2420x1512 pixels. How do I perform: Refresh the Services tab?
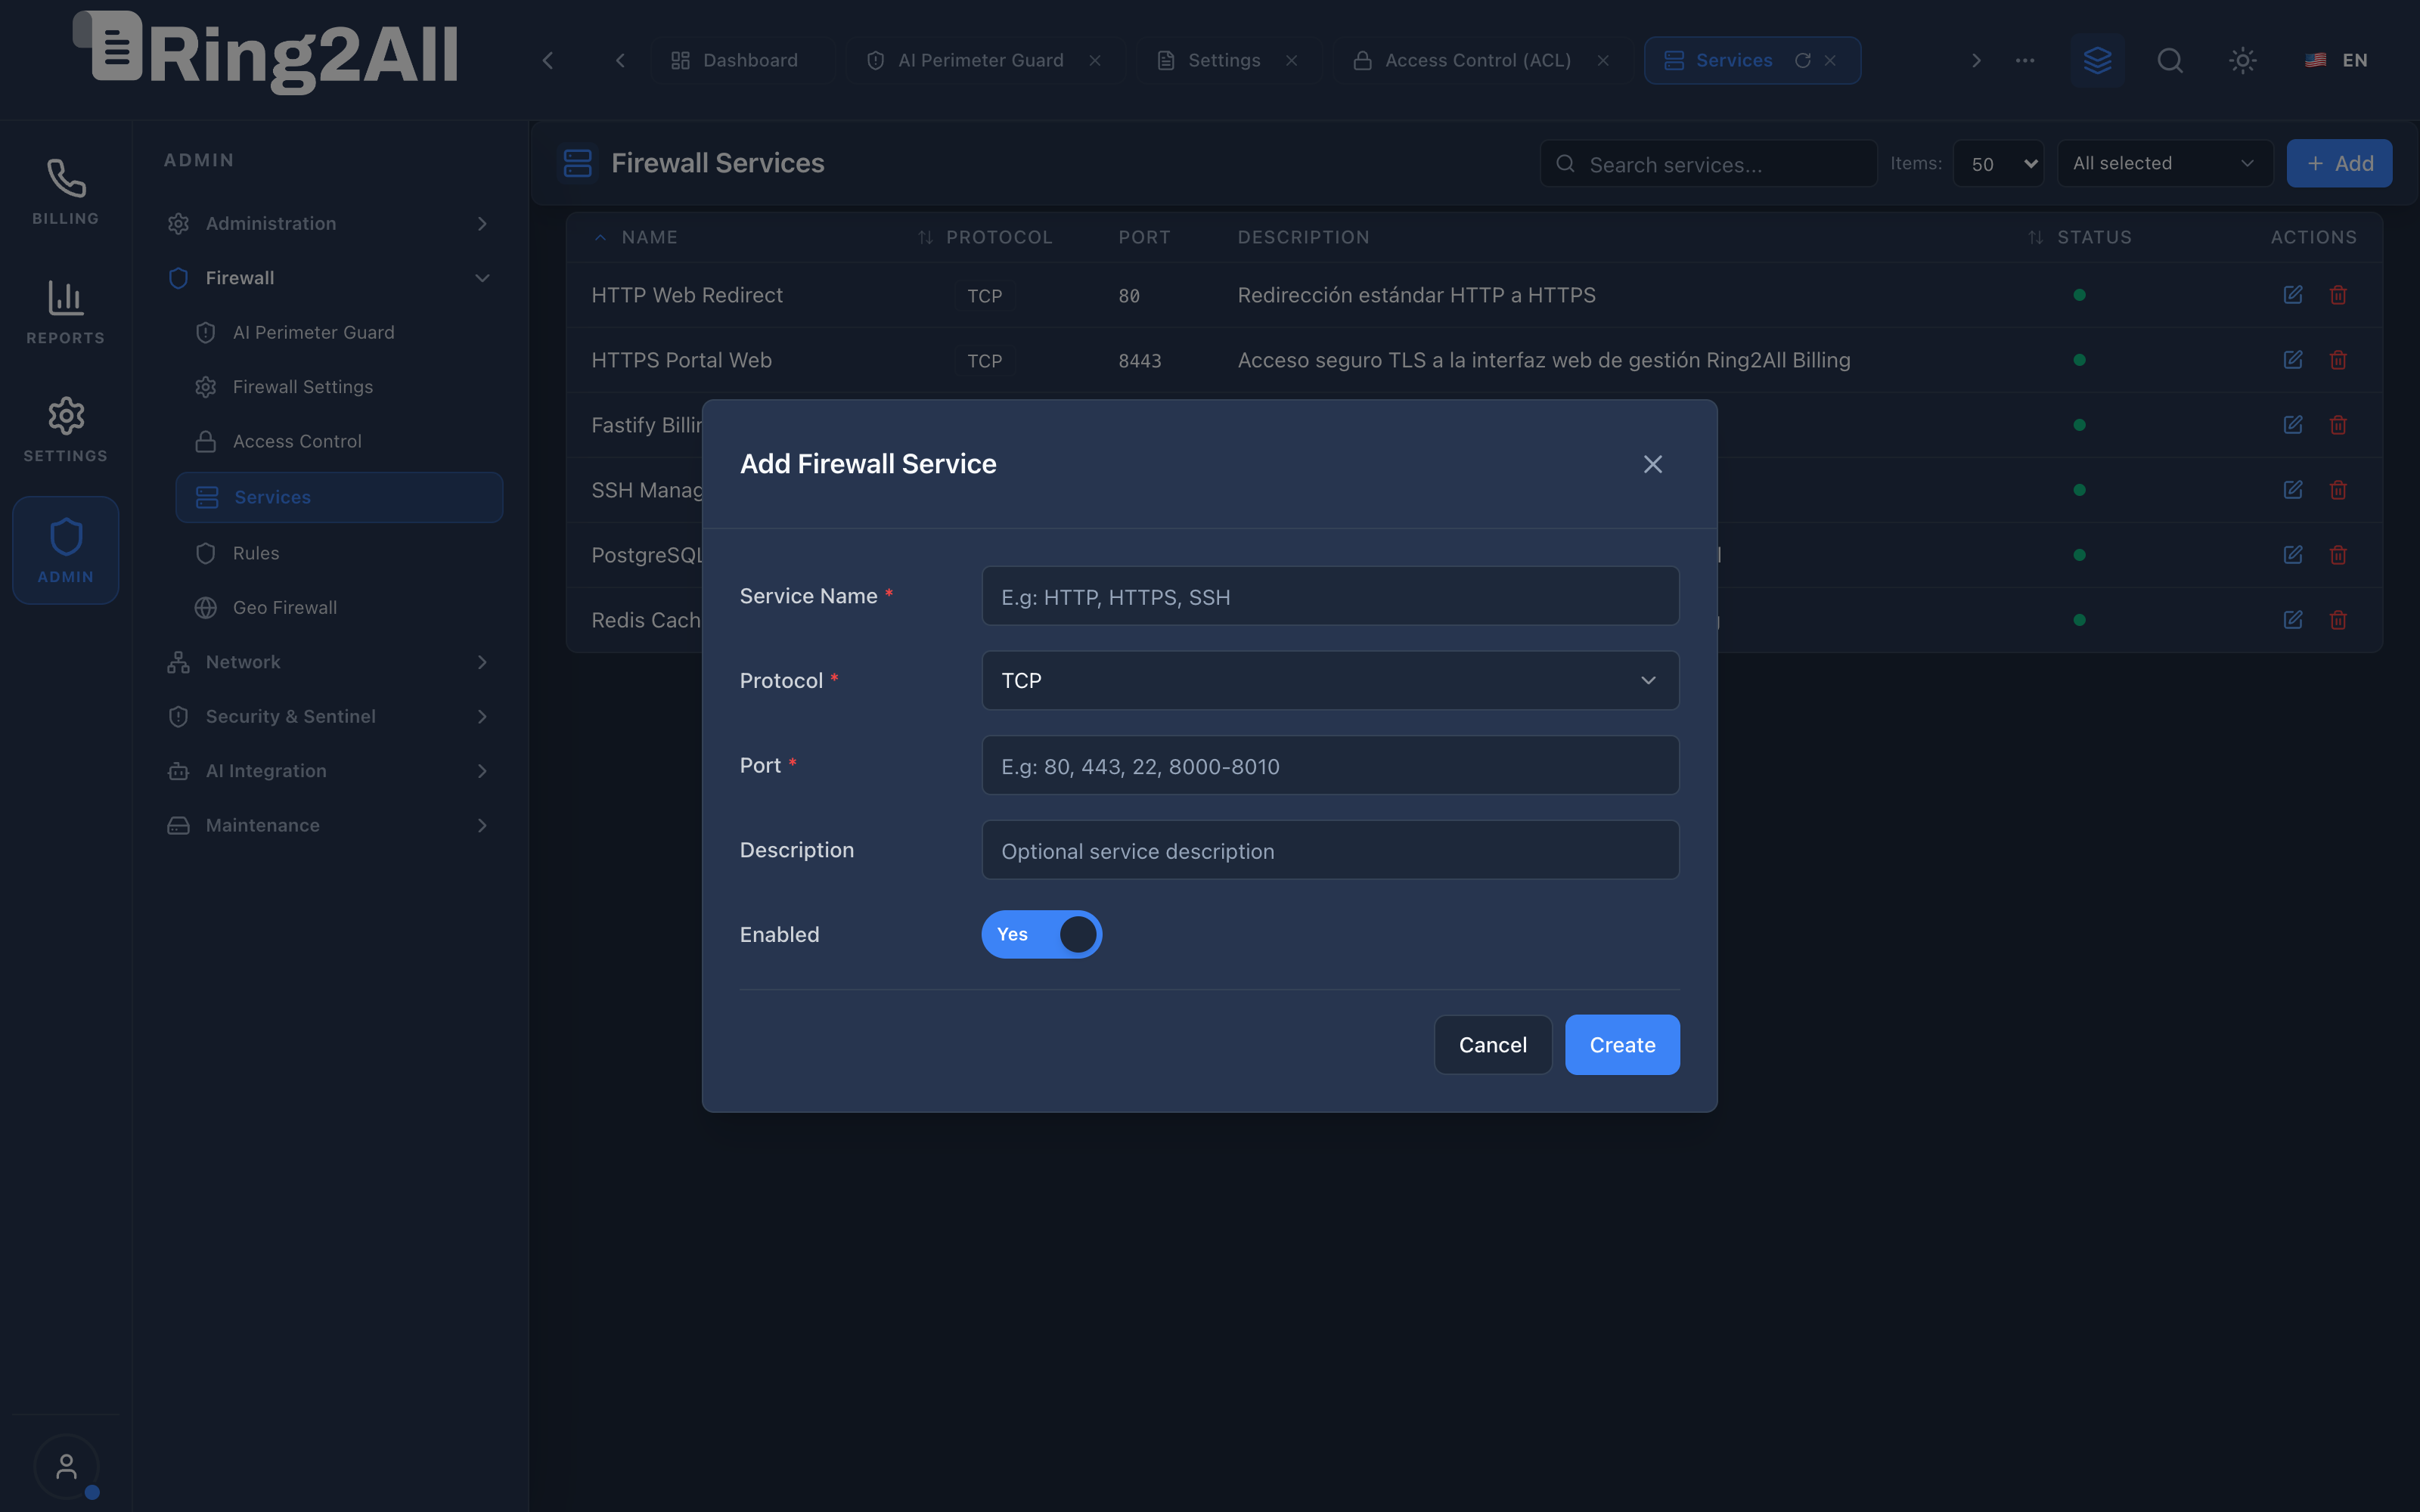point(1802,60)
